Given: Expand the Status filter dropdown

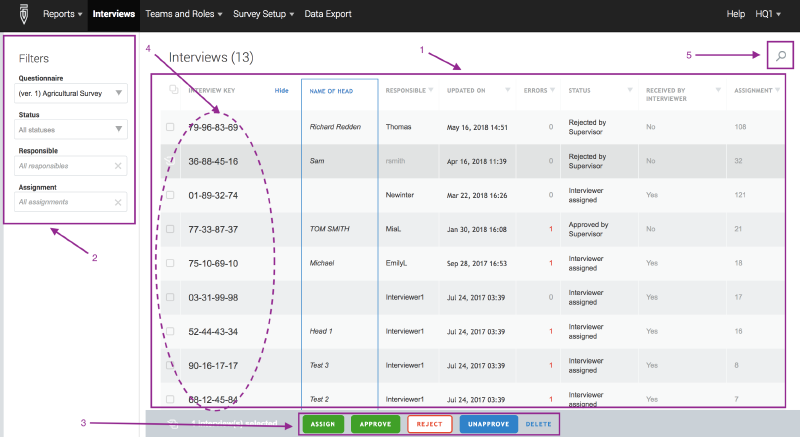Looking at the screenshot, I should (72, 129).
